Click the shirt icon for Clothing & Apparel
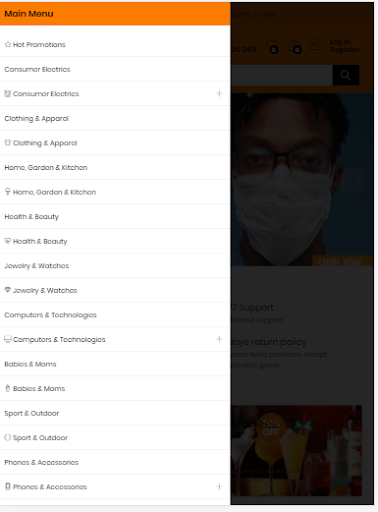 (x=8, y=143)
